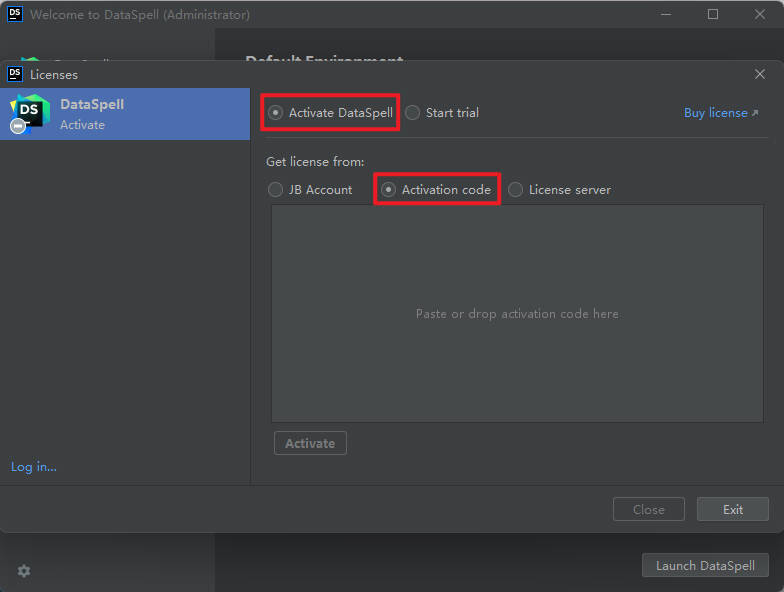The height and width of the screenshot is (592, 784).
Task: Select JB Account as the license source
Action: click(x=276, y=189)
